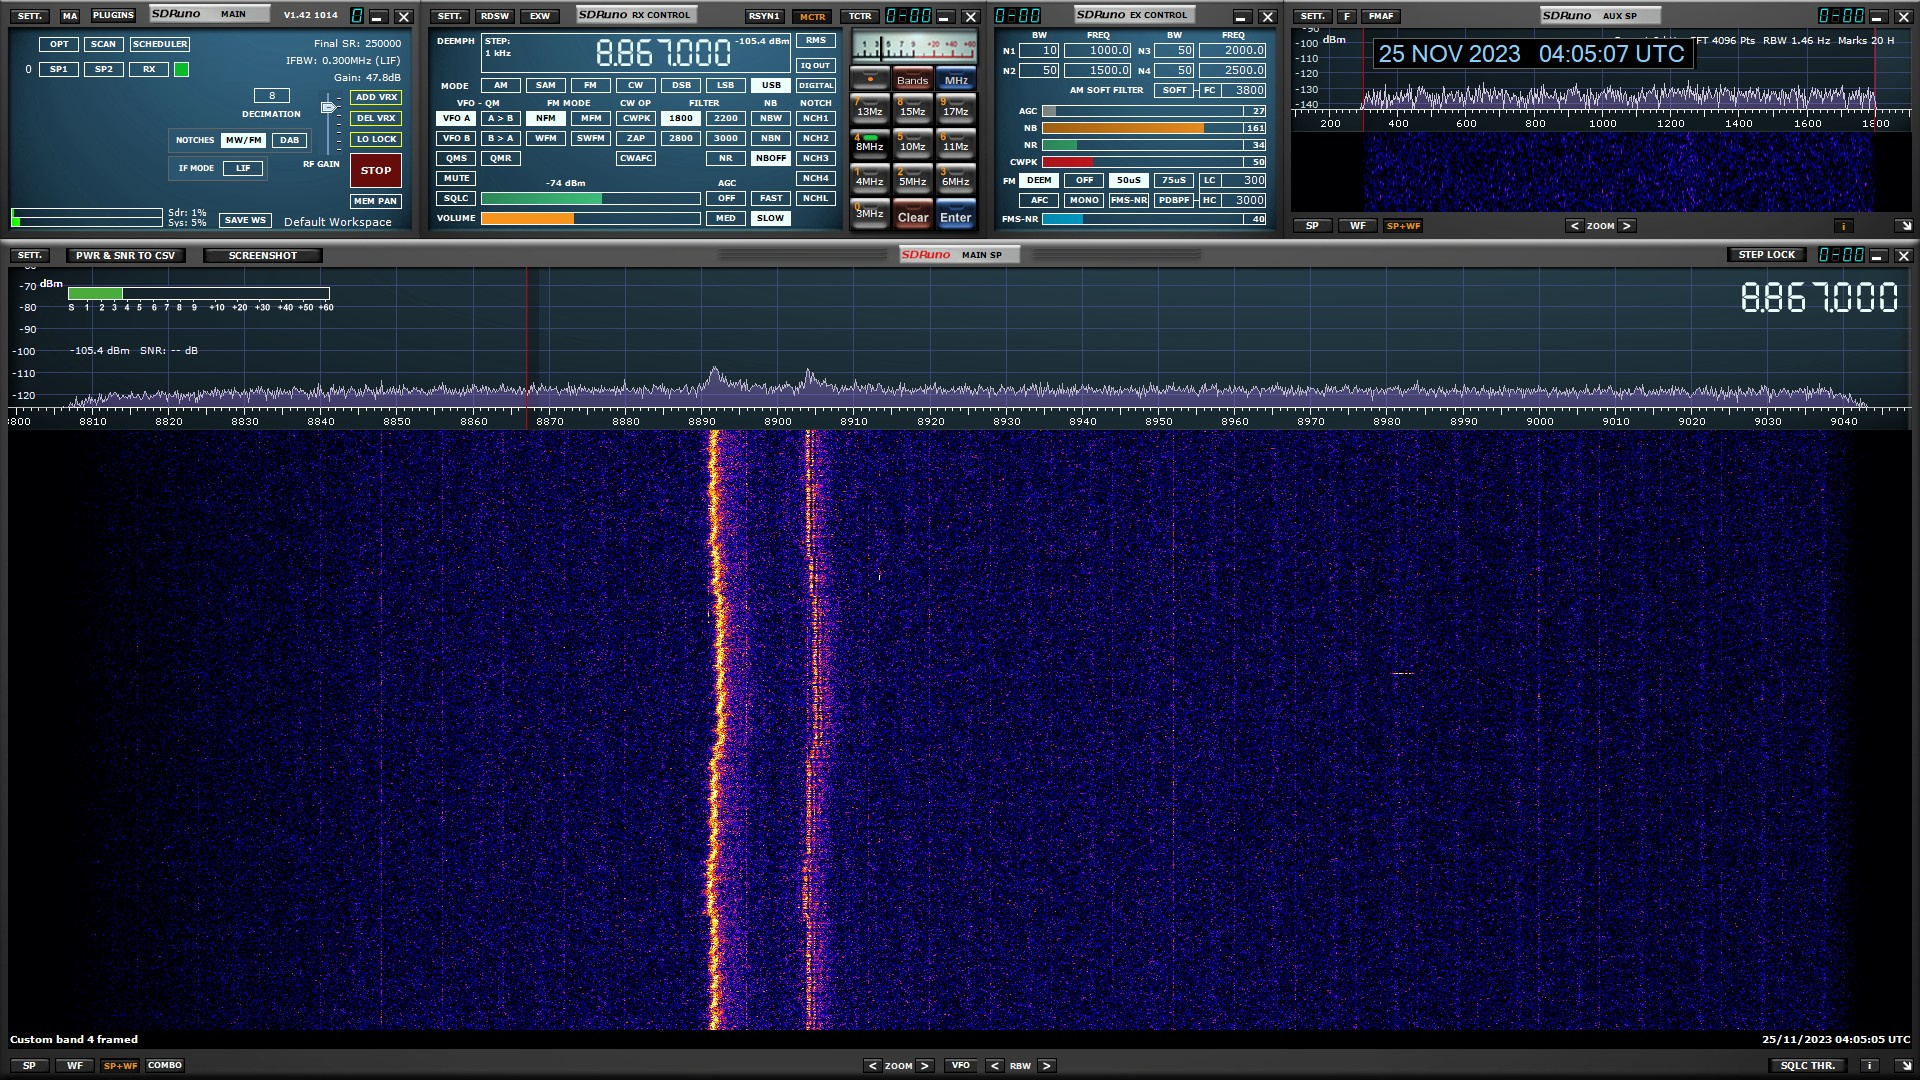Zoom in Aux SP with right zoom arrow

1626,226
